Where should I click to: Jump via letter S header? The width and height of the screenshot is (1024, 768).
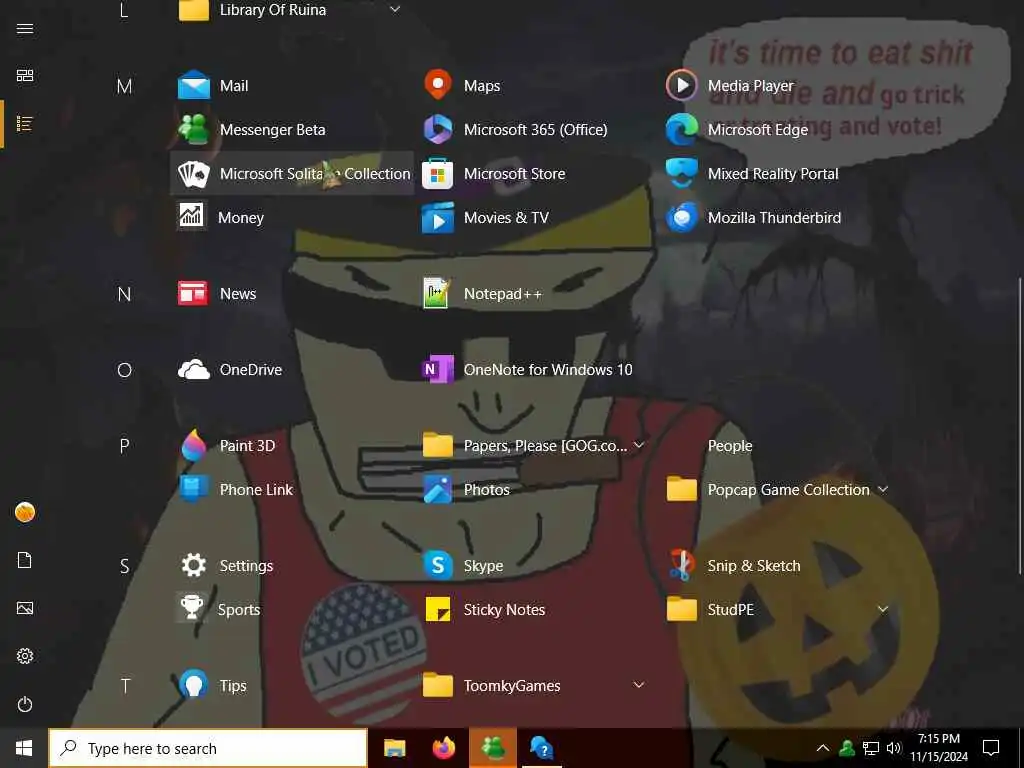coord(124,566)
